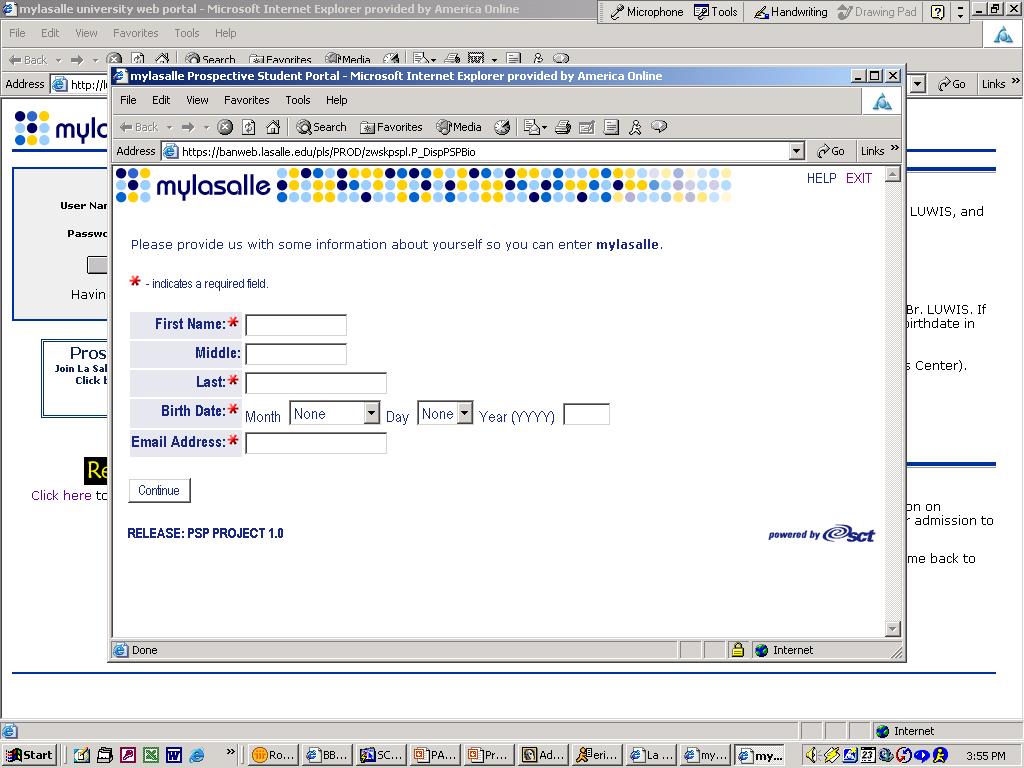Launch Excel from the Quick Launch bar

point(151,755)
